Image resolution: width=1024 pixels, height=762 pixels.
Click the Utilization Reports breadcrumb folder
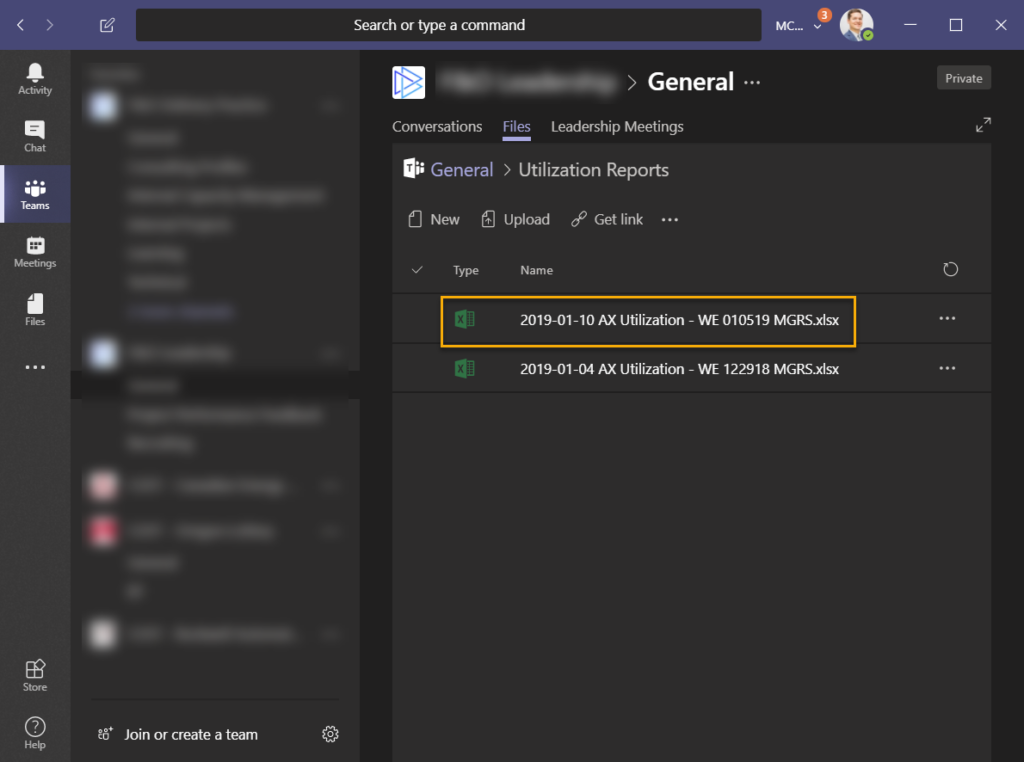[594, 170]
